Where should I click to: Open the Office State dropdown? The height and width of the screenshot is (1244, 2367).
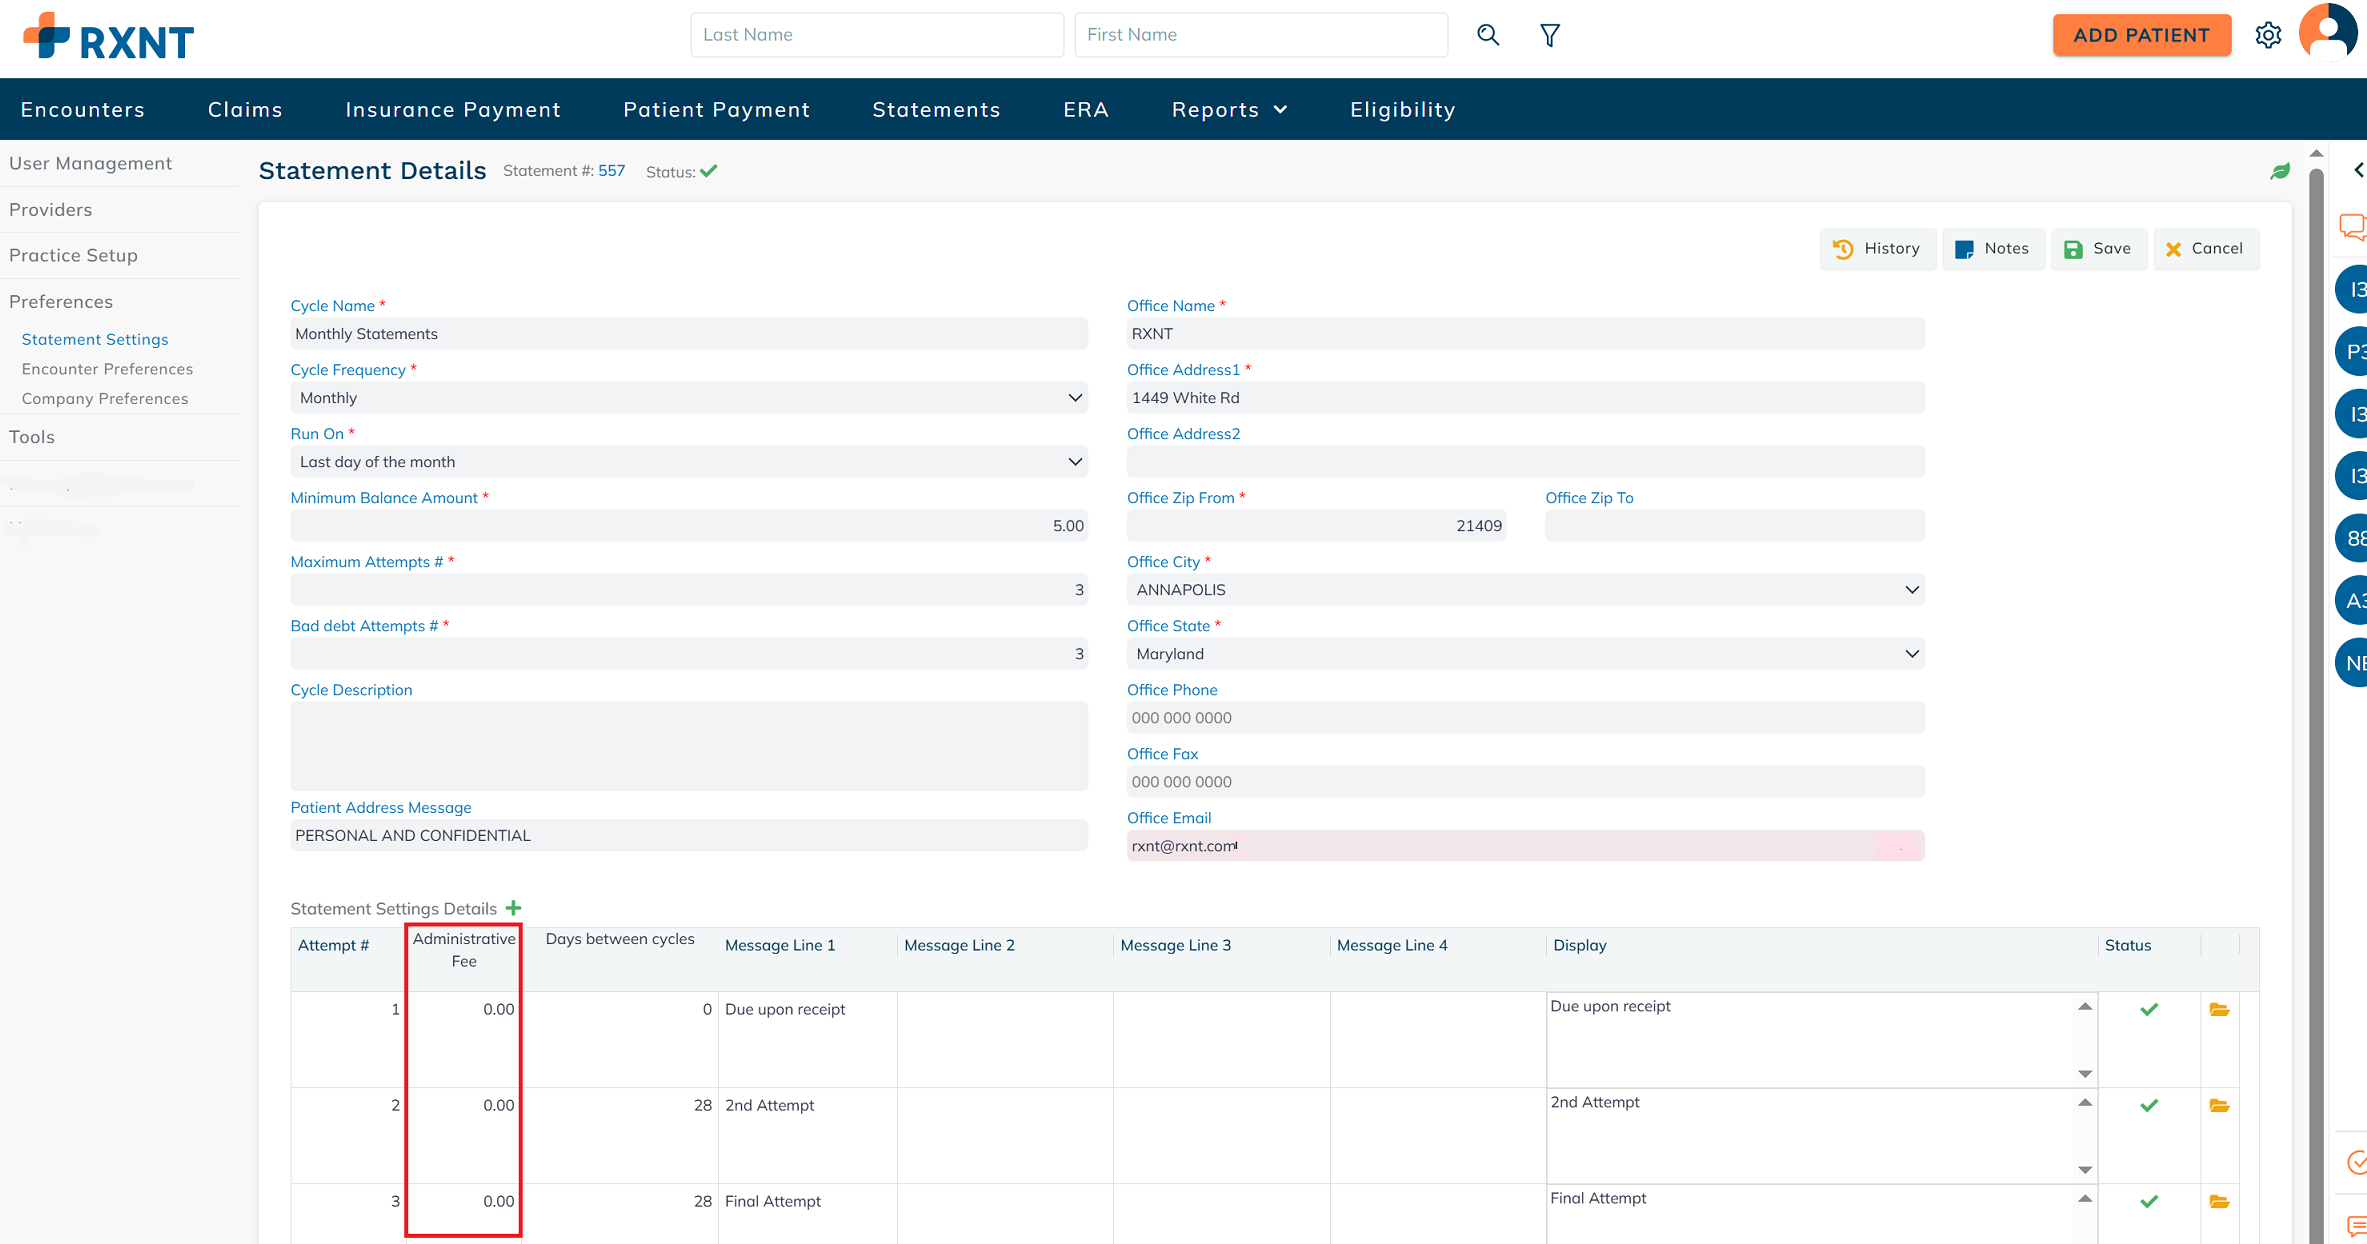pos(1524,654)
